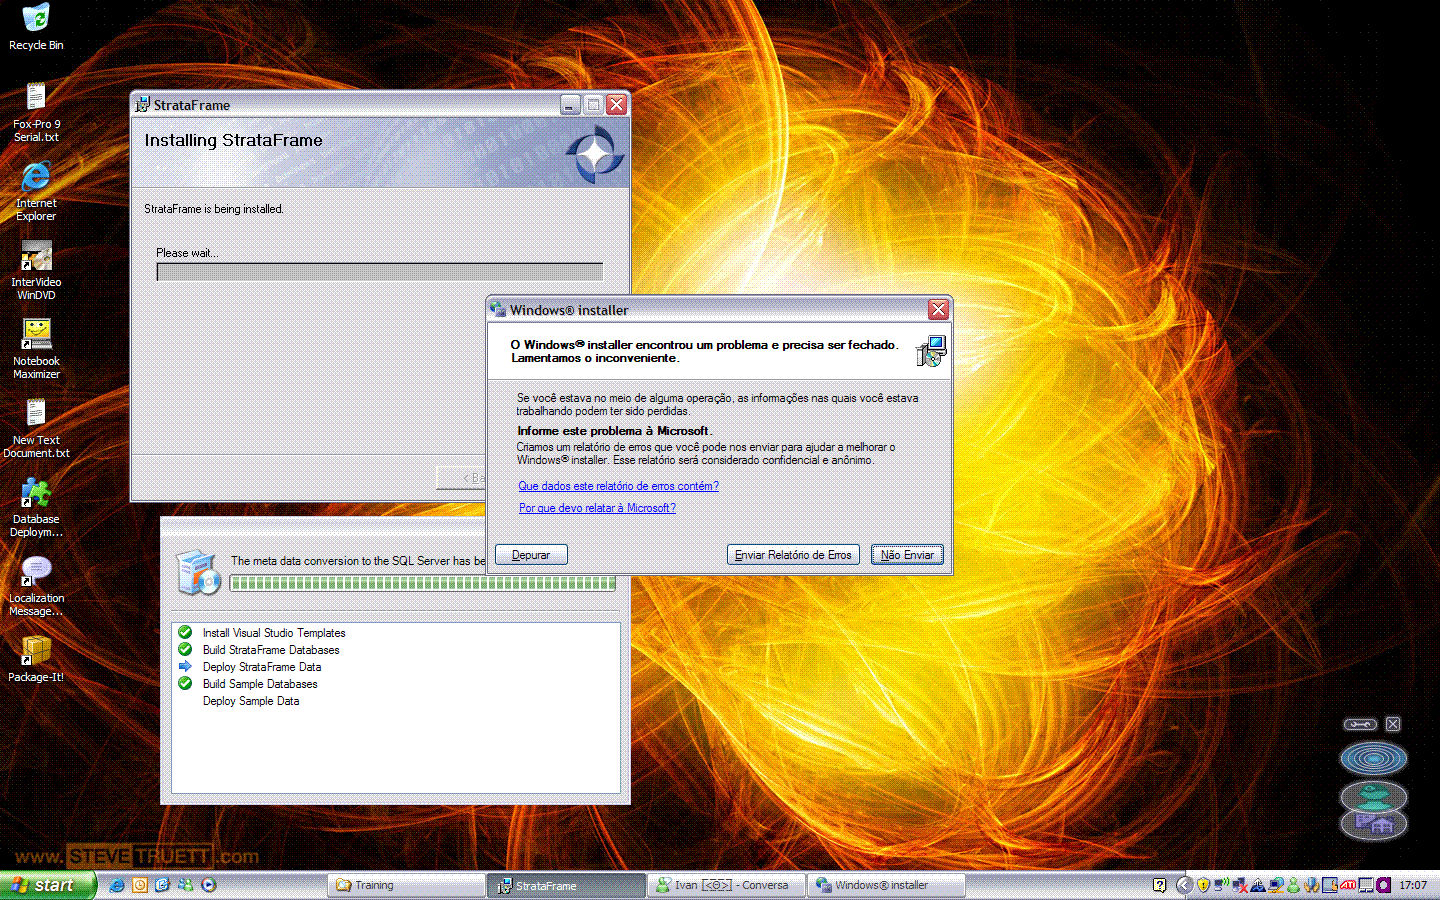Open the Windows Start menu

47,885
